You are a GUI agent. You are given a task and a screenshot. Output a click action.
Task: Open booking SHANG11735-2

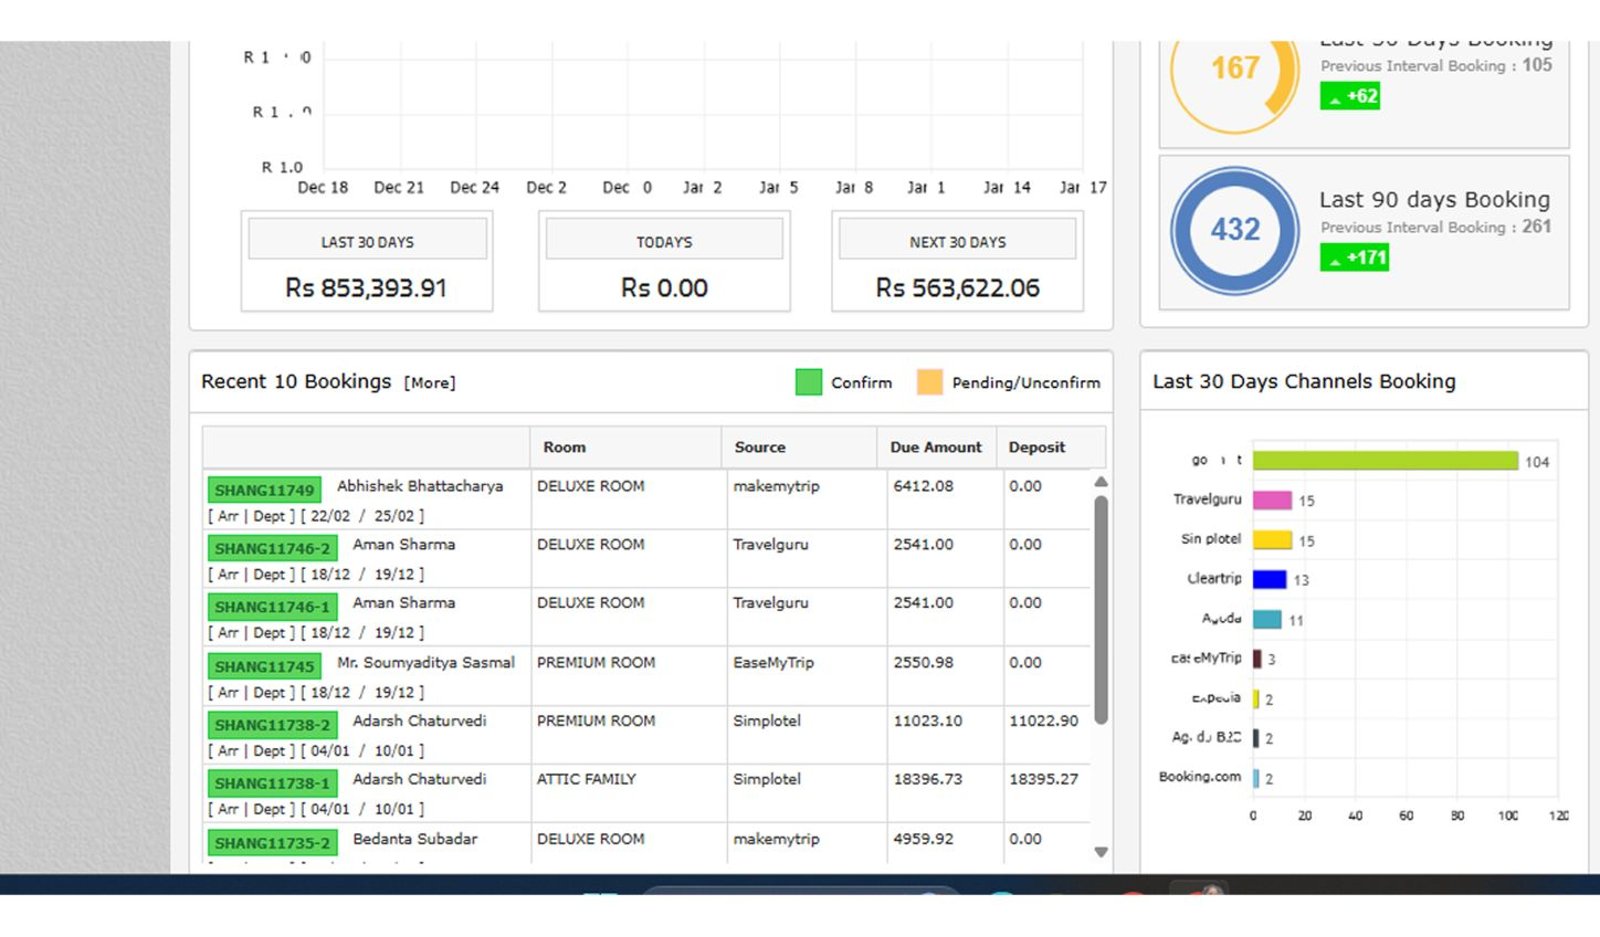click(272, 843)
